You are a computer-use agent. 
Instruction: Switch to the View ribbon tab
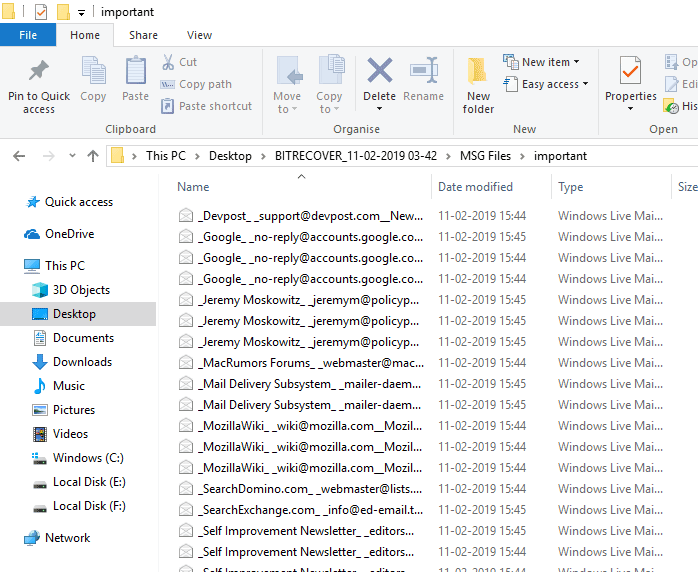199,35
